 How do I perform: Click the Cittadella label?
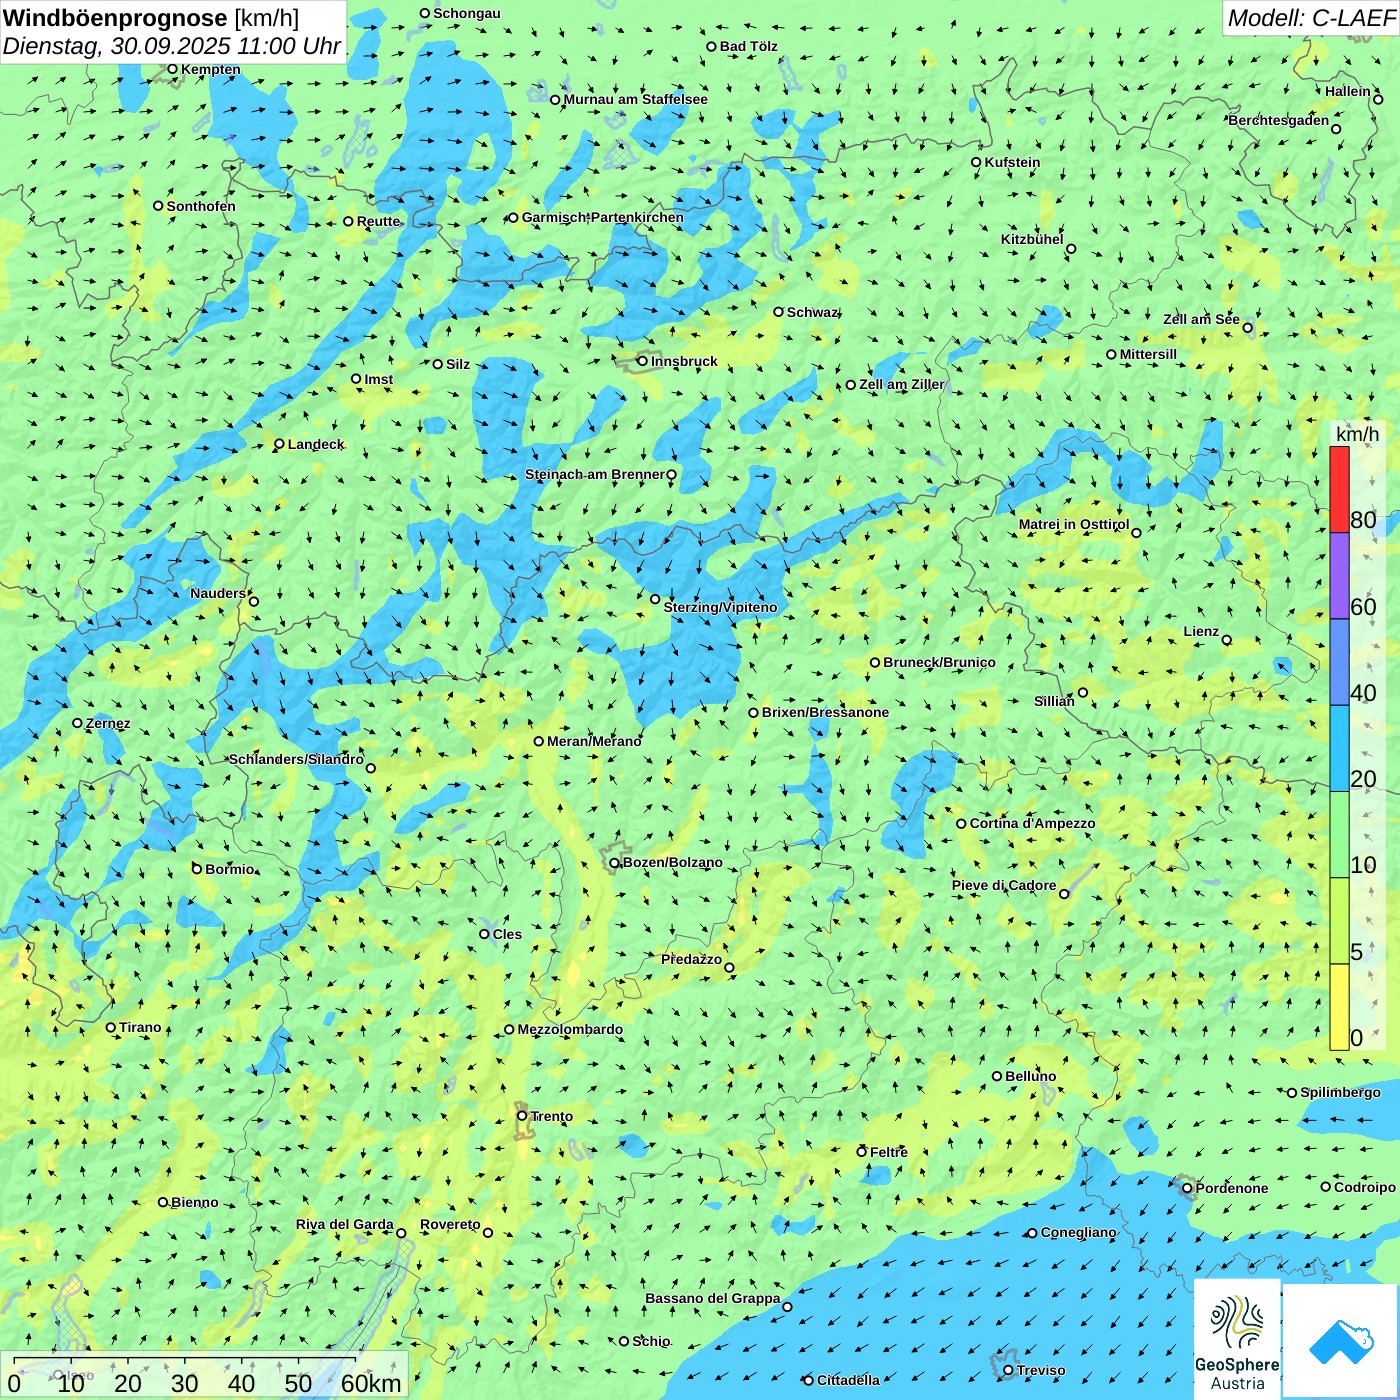[848, 1380]
